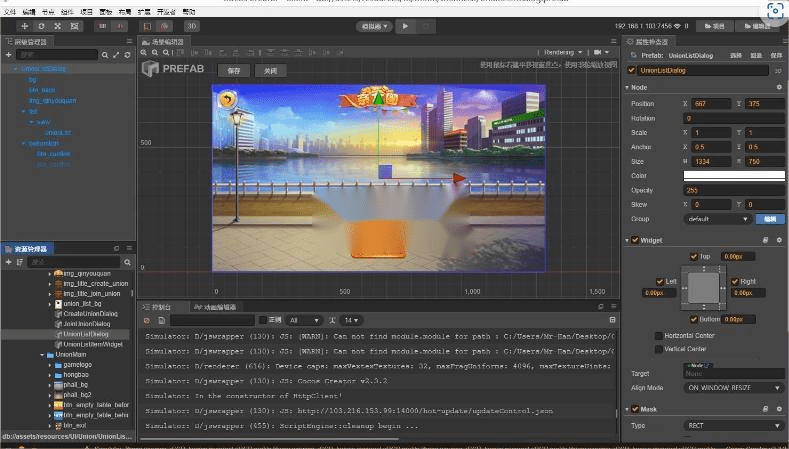Toggle the UnionListDialog node active checkbox
Viewport: 789px width, 449px height.
coord(632,70)
